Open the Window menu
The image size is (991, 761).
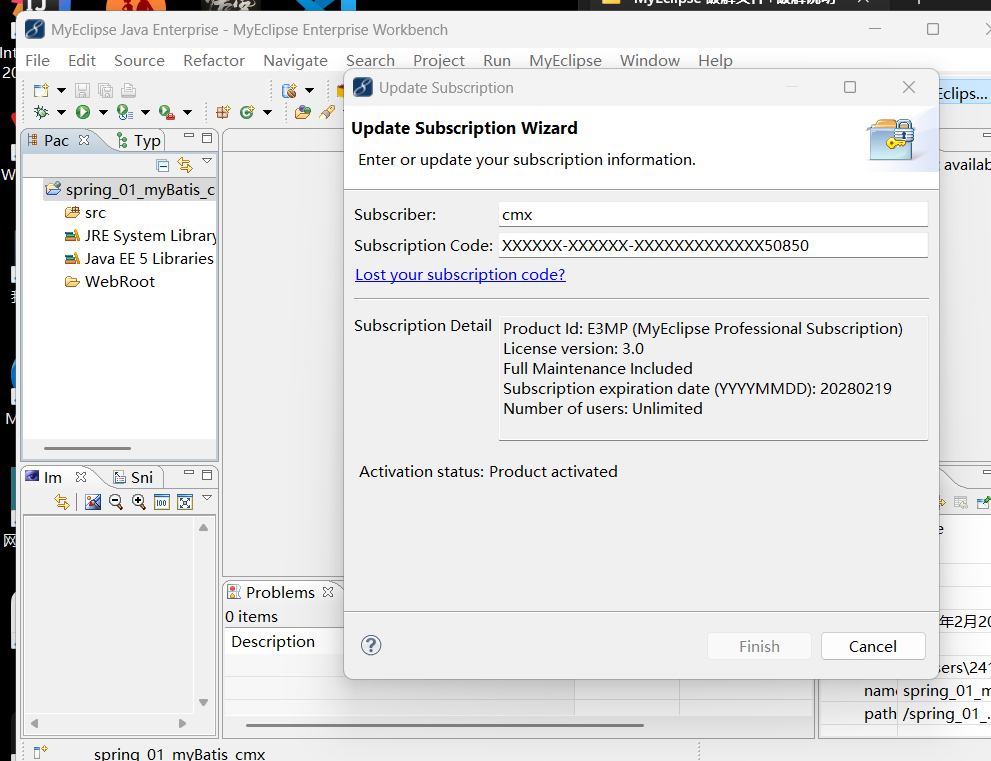650,61
